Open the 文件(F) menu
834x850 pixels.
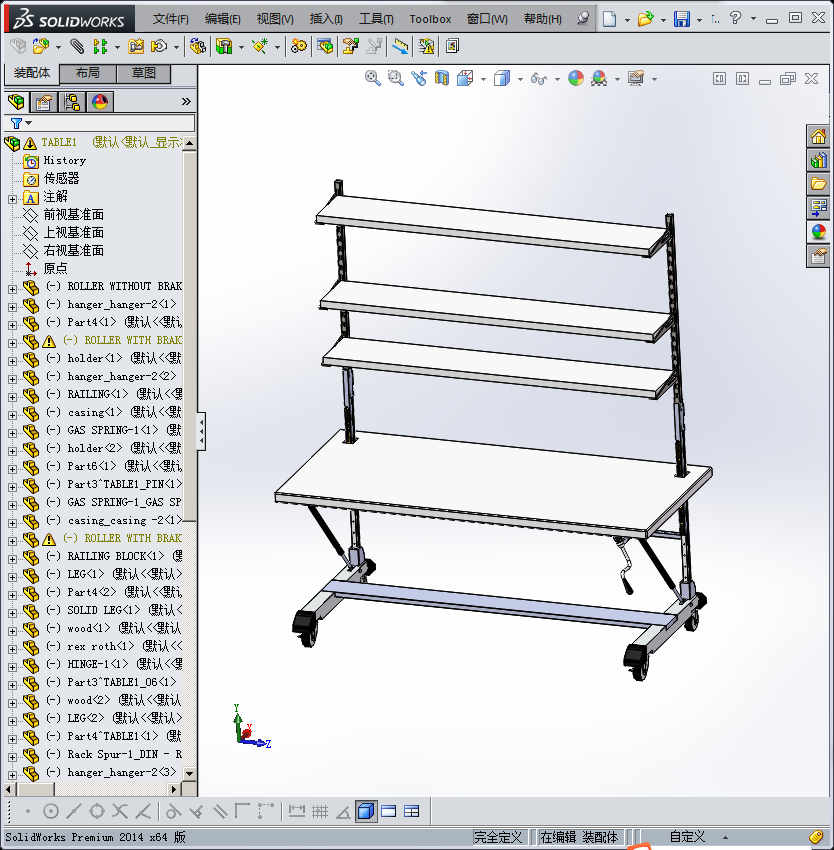[x=170, y=19]
